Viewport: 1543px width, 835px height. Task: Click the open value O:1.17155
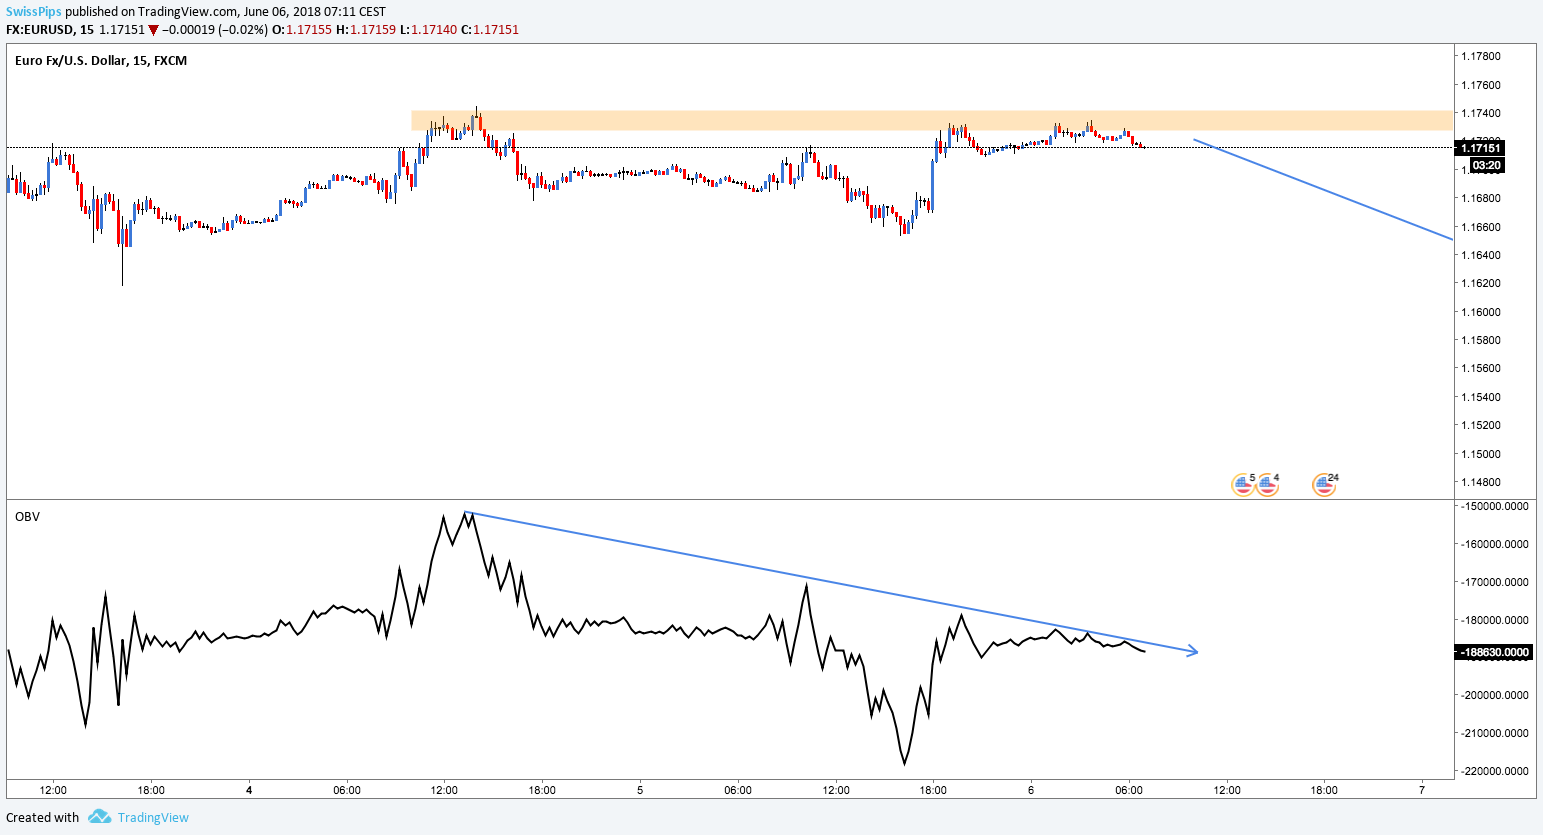point(301,30)
